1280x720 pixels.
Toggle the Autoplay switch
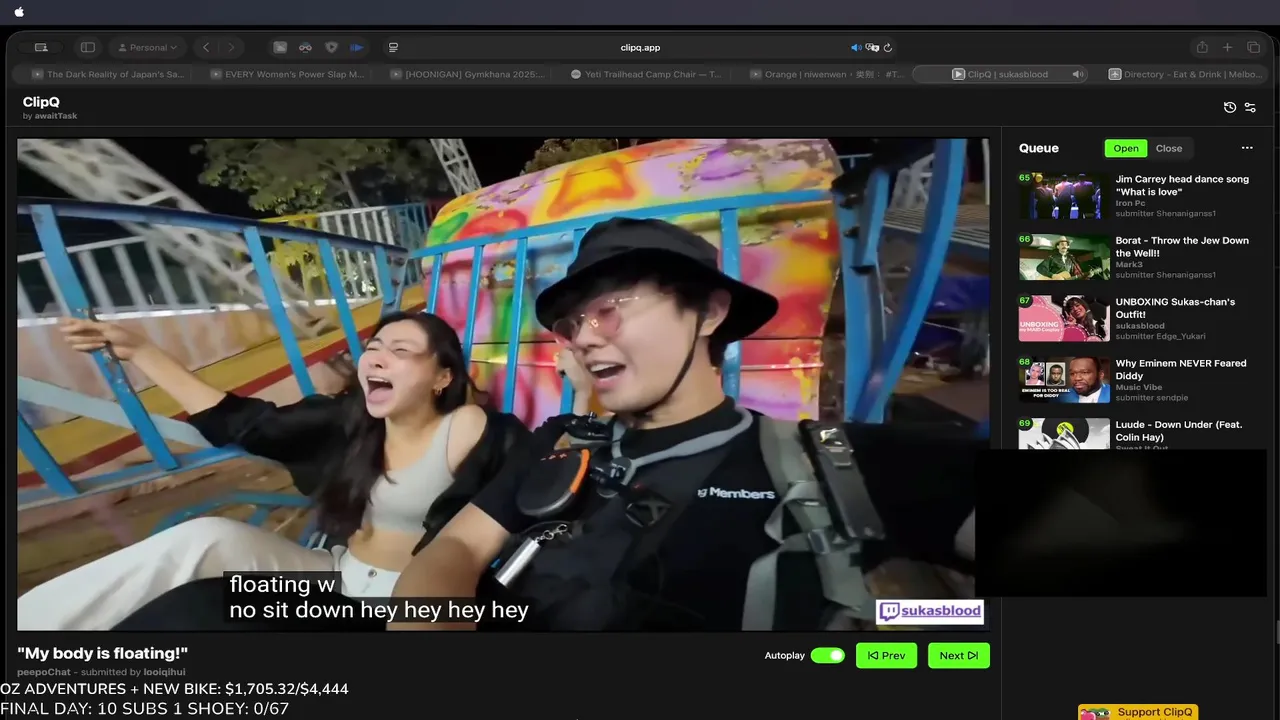point(827,655)
